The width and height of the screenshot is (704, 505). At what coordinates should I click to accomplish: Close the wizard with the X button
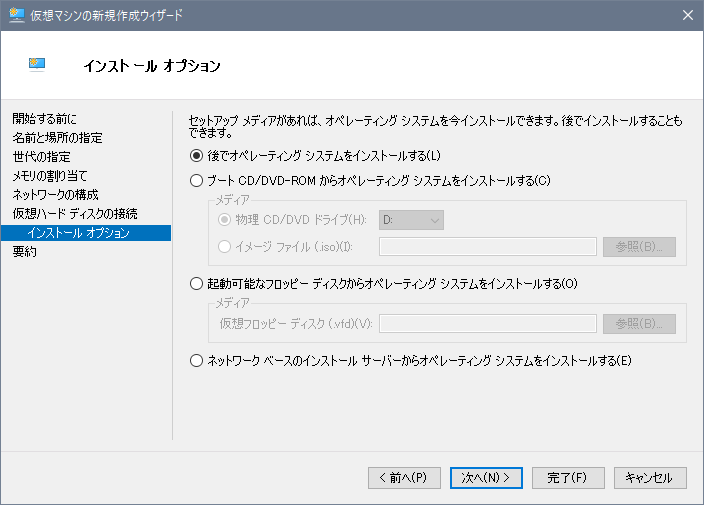coord(687,15)
